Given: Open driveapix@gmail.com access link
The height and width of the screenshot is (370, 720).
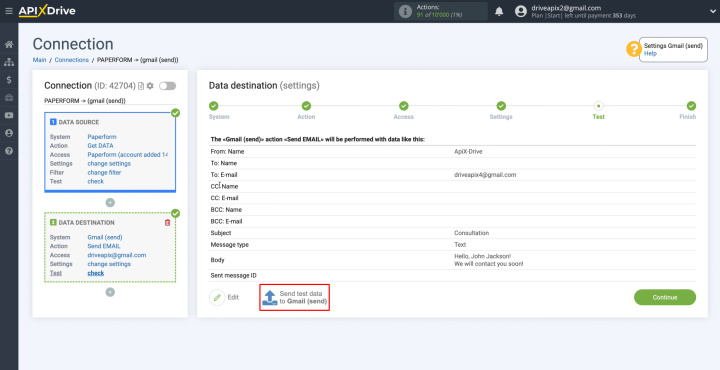Looking at the screenshot, I should tap(117, 255).
